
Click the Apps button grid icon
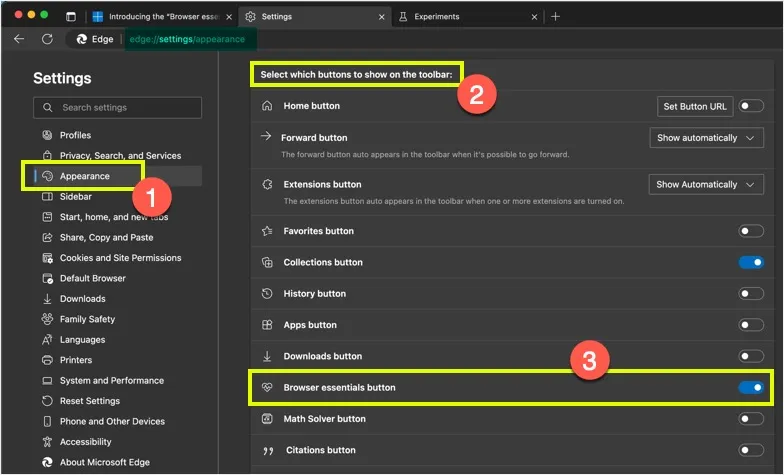tap(267, 325)
